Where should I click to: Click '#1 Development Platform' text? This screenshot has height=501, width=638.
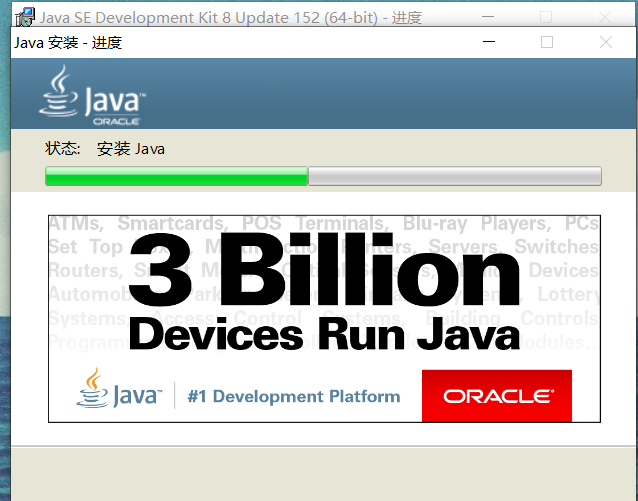click(294, 396)
